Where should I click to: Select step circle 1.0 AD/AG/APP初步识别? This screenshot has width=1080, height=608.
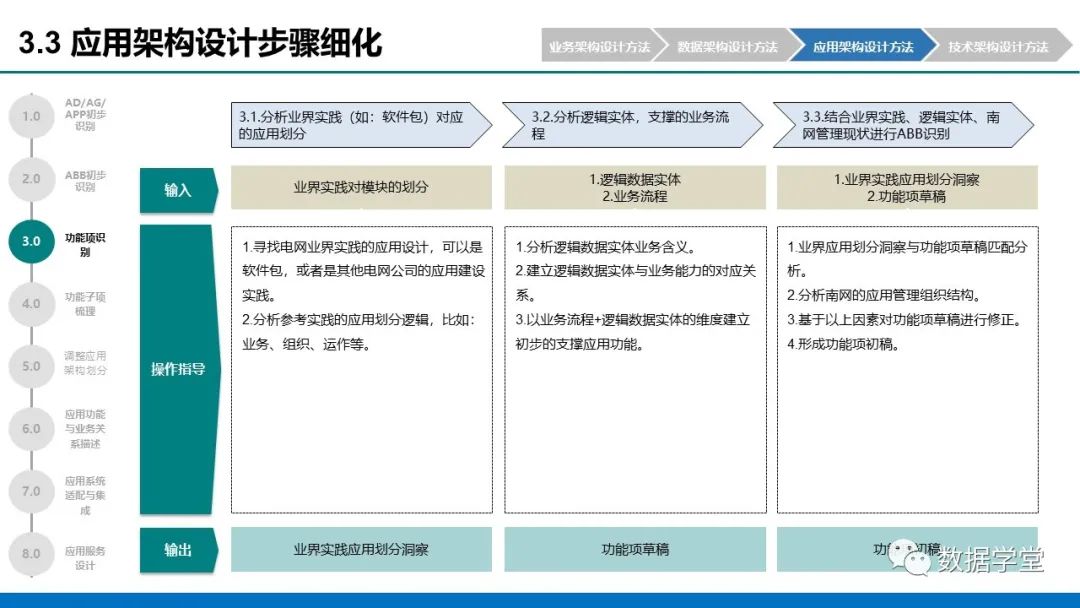pyautogui.click(x=32, y=116)
